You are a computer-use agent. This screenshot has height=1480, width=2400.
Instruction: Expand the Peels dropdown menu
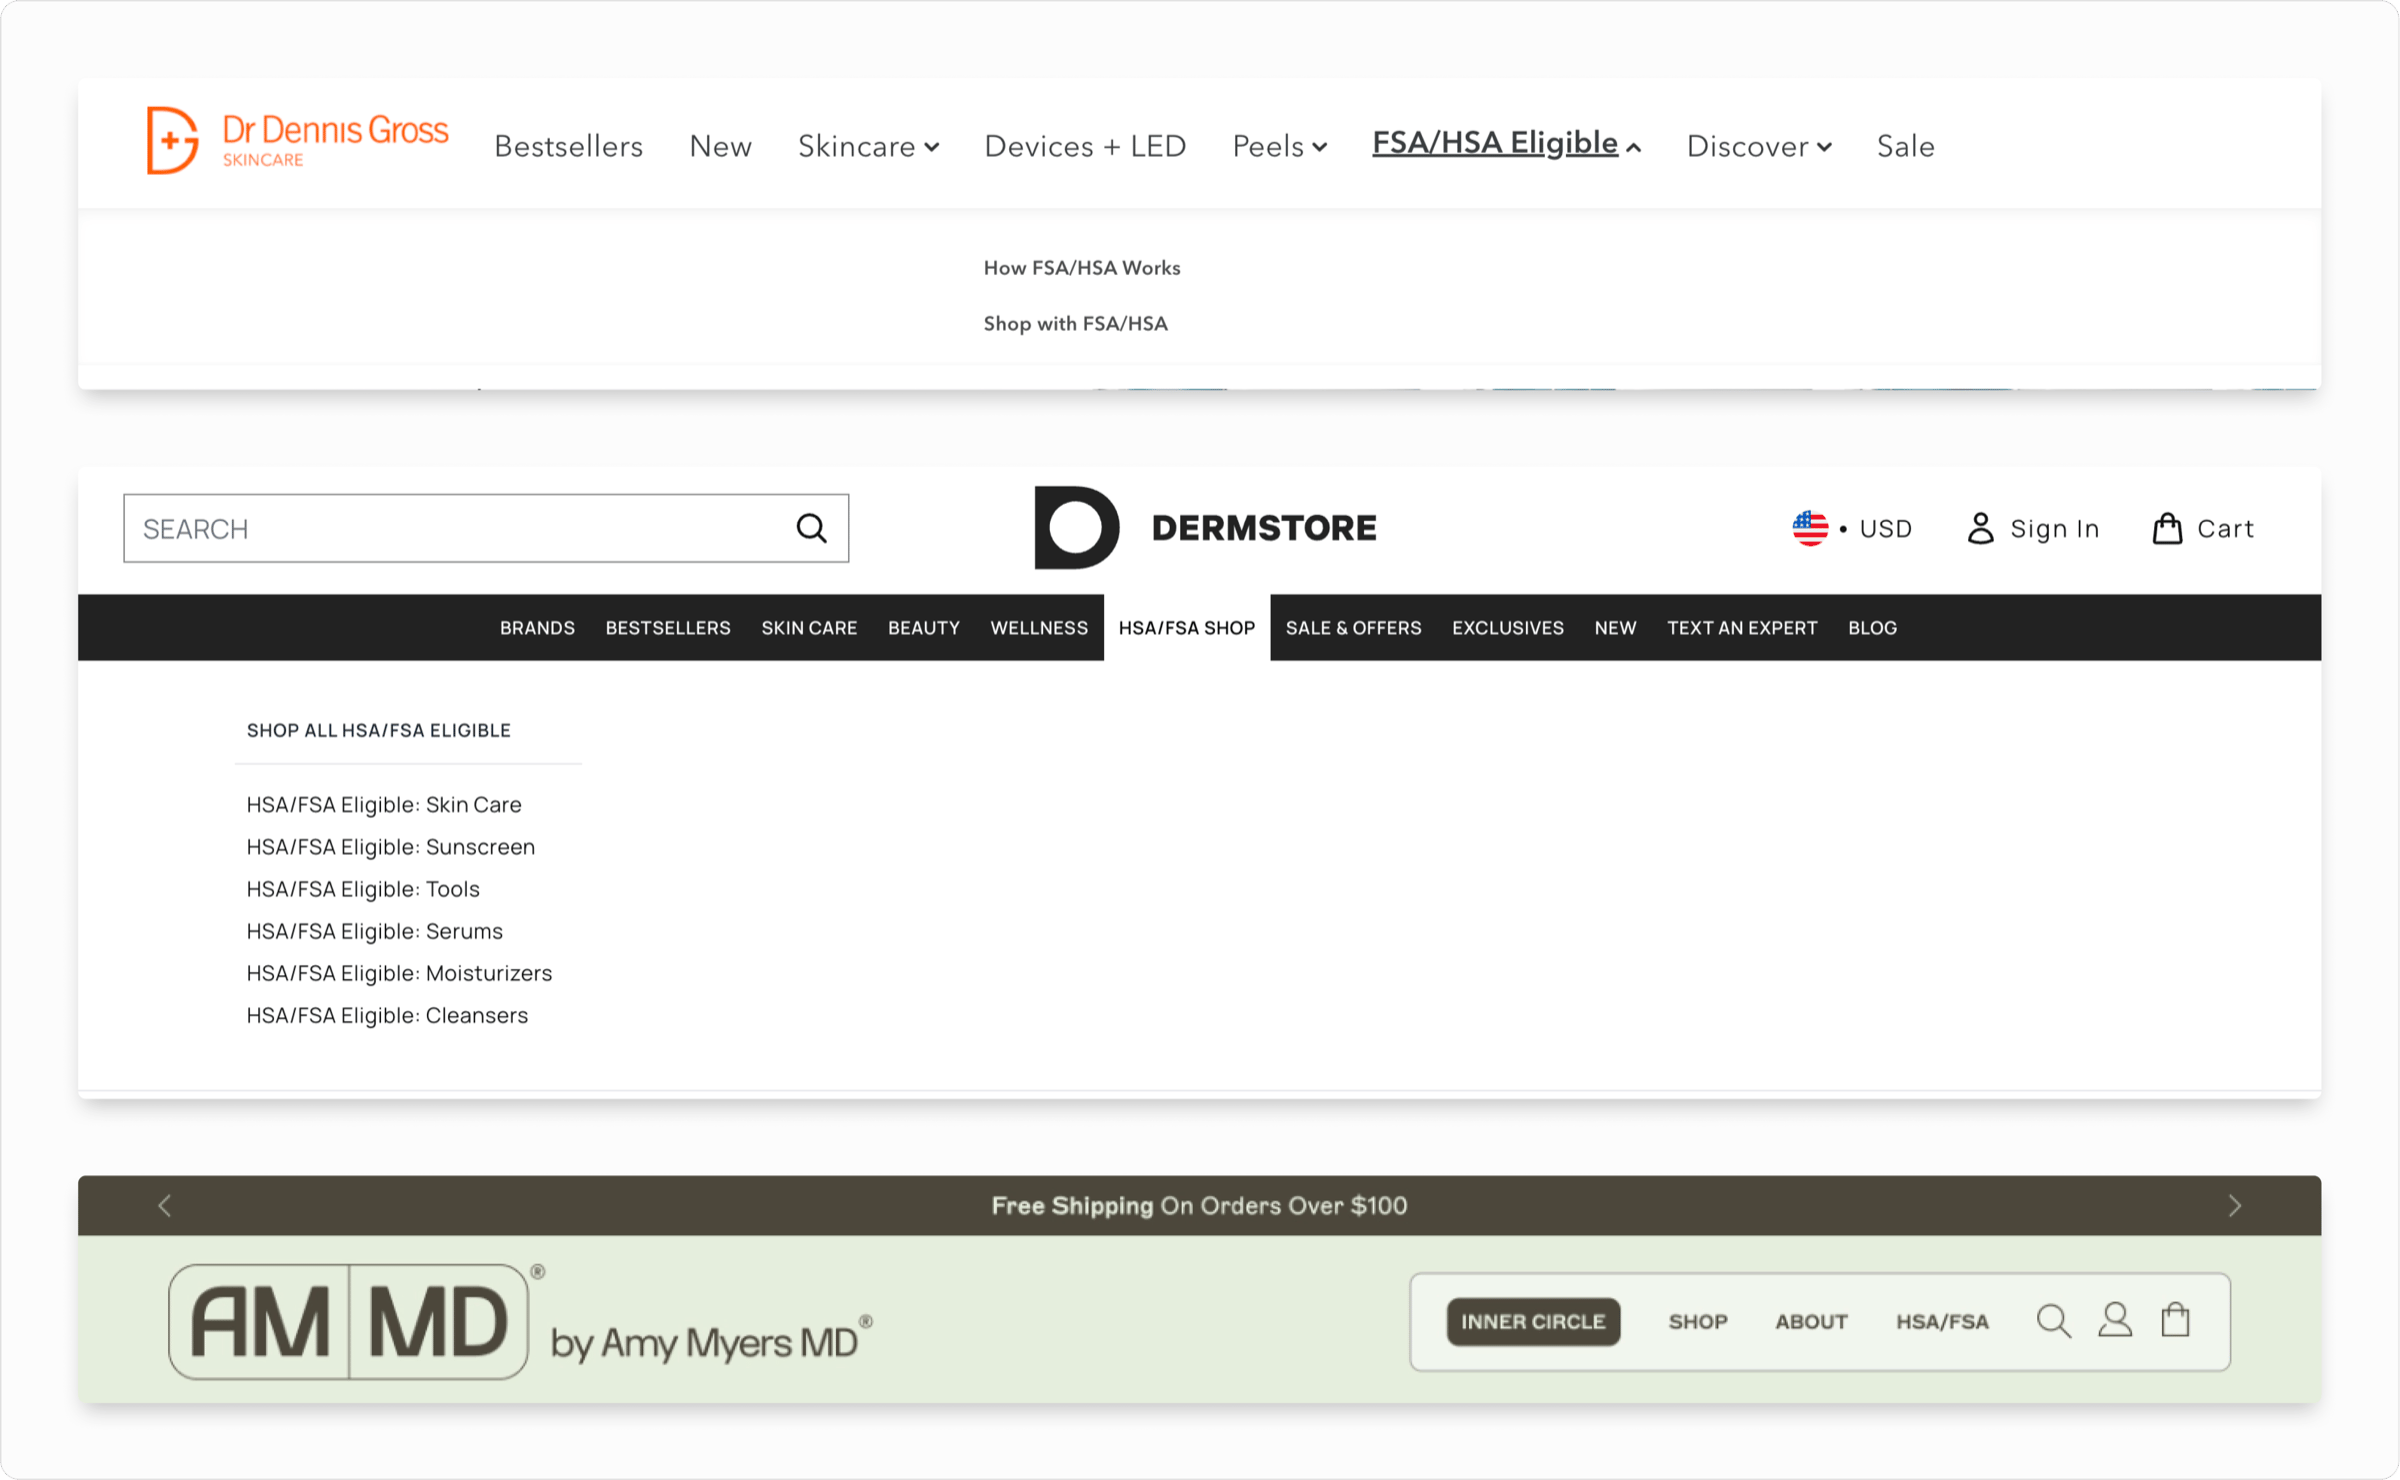click(x=1279, y=146)
